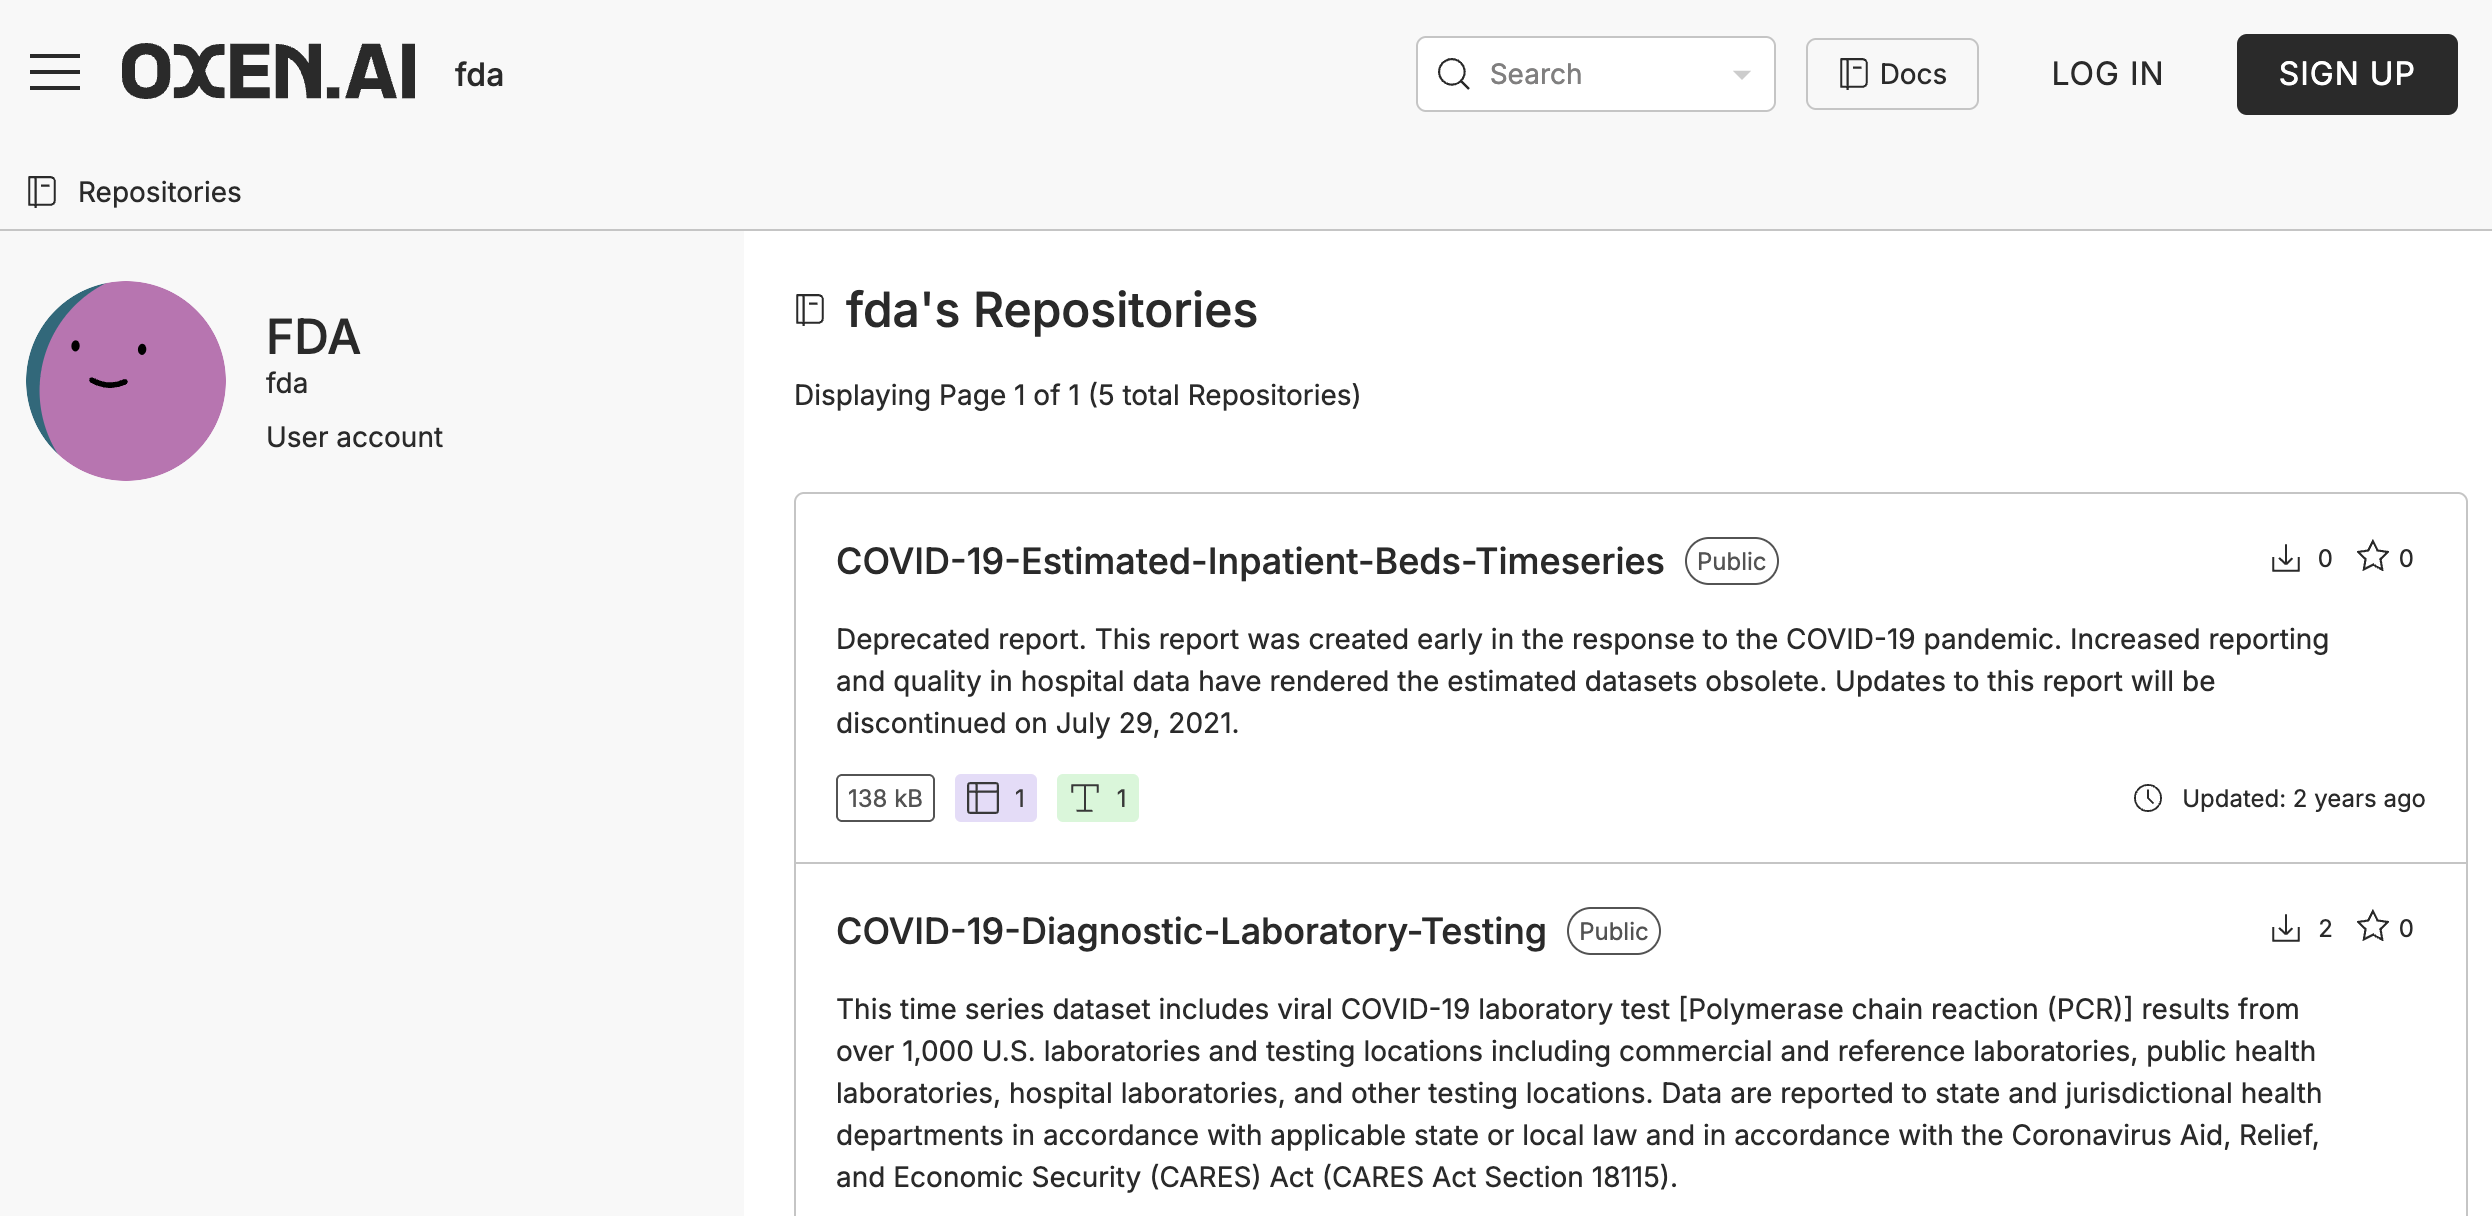Open COVID-19-Diagnostic-Laboratory-Testing repository link

(x=1190, y=931)
